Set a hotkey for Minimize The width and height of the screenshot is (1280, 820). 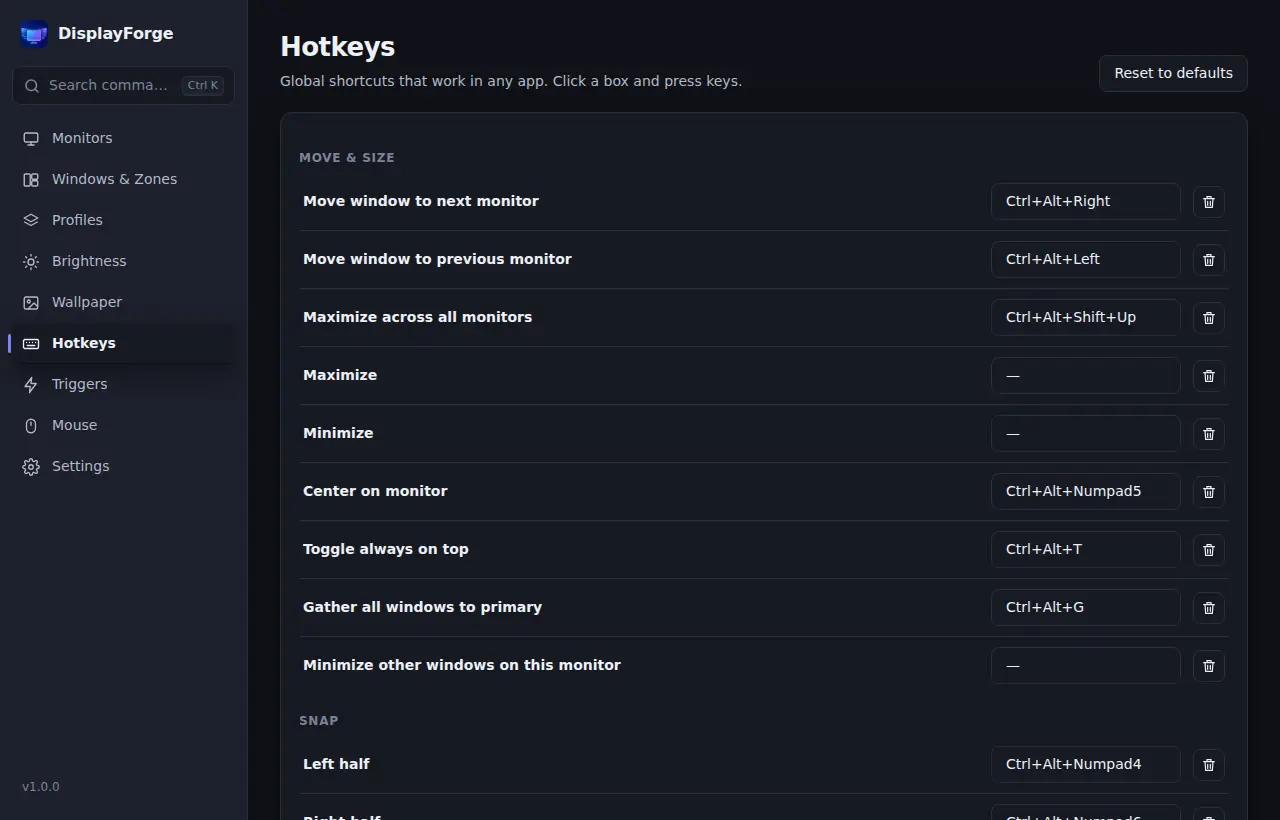pos(1085,433)
